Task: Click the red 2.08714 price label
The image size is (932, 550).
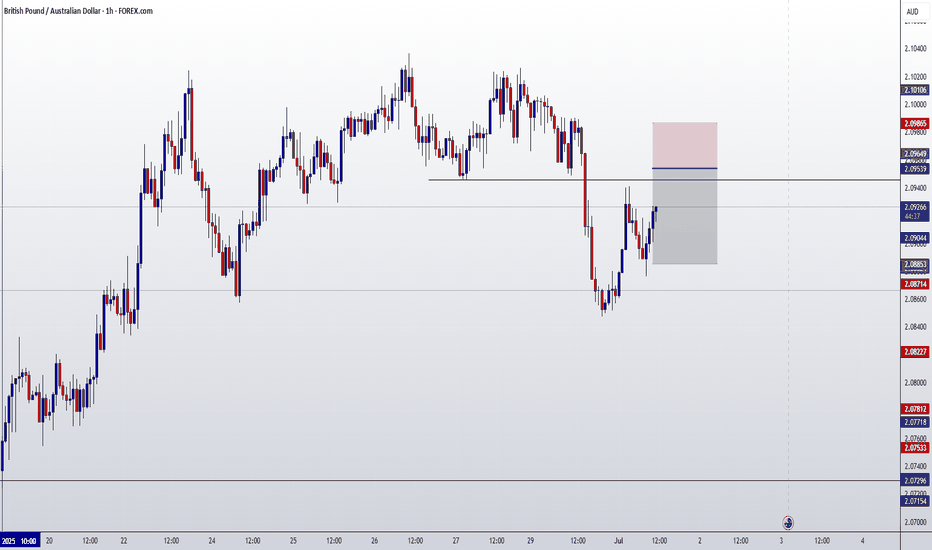Action: click(915, 284)
